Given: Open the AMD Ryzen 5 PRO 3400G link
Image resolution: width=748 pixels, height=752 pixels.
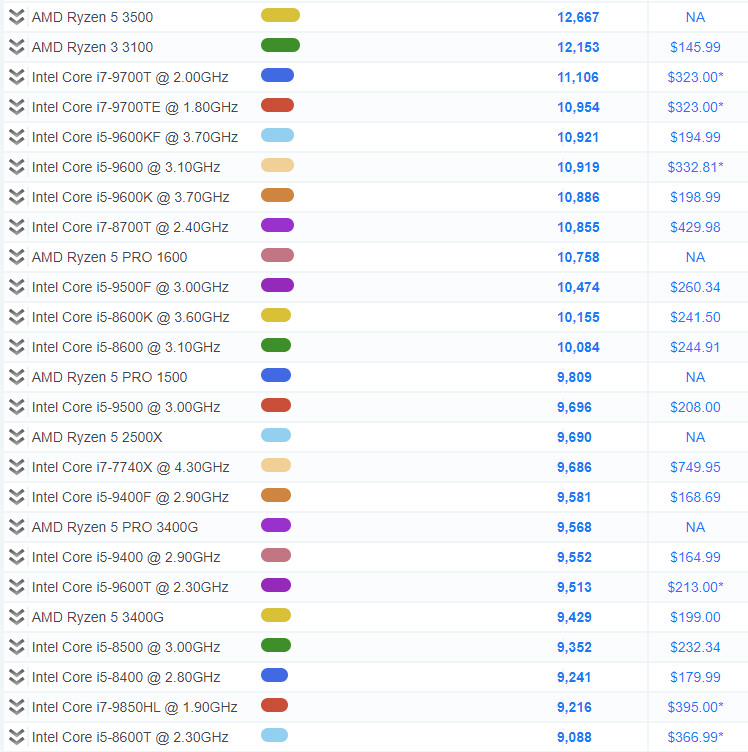Looking at the screenshot, I should tap(115, 527).
